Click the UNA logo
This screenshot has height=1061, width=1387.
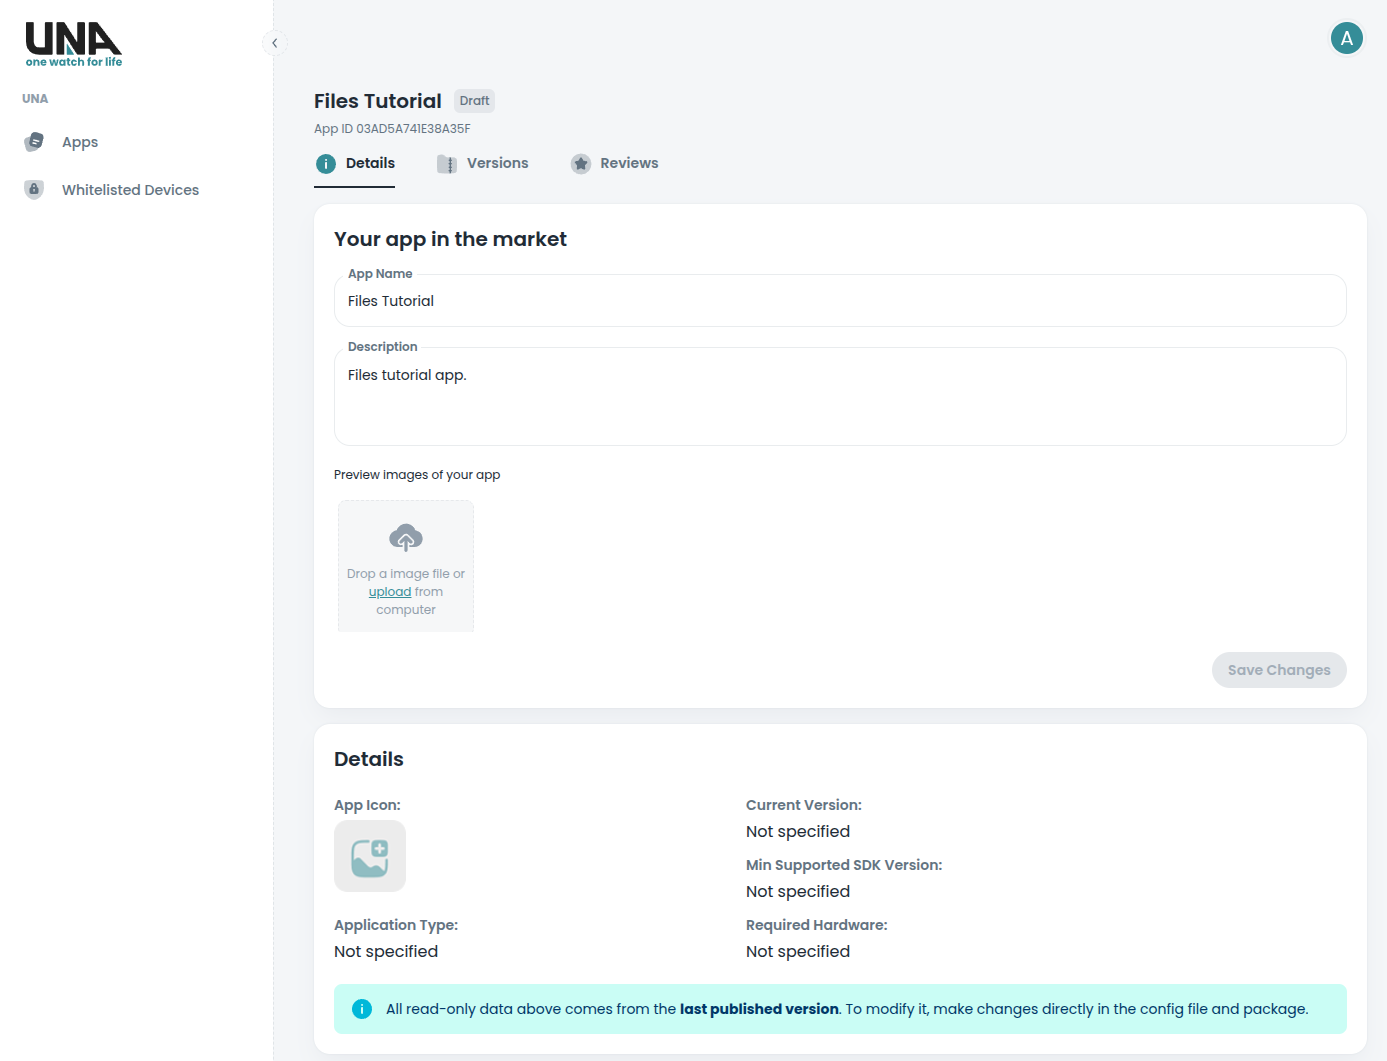[72, 43]
